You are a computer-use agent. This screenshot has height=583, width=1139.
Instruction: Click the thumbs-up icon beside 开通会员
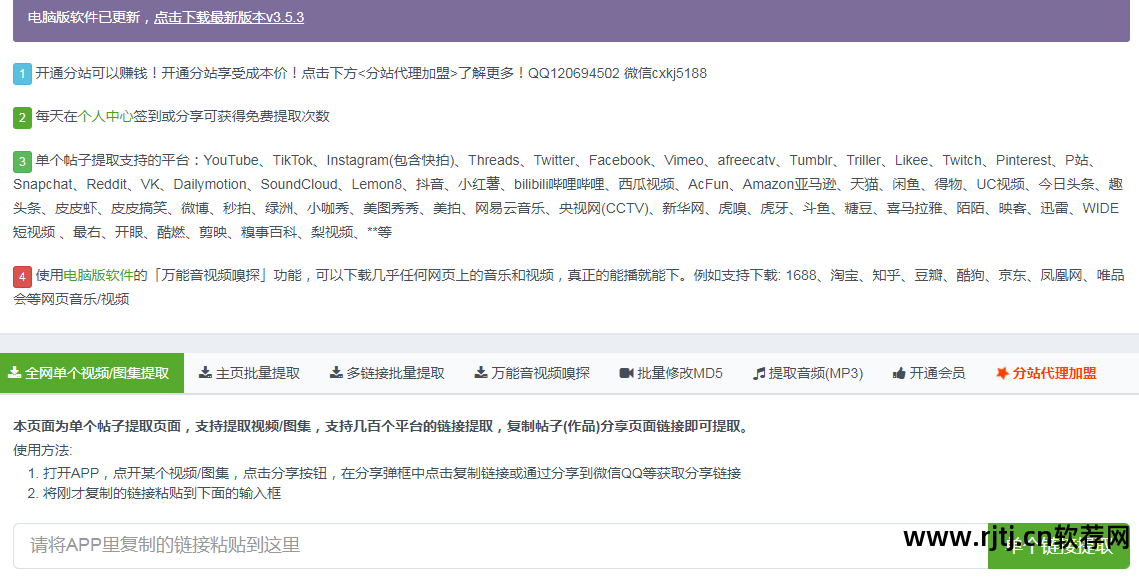tap(899, 372)
